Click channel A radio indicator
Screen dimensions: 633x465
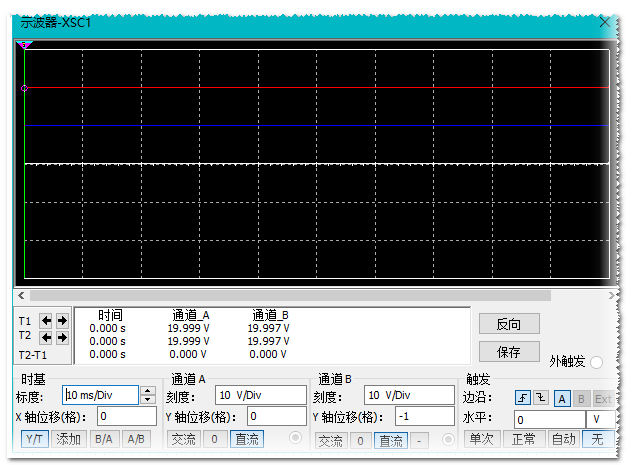point(296,438)
